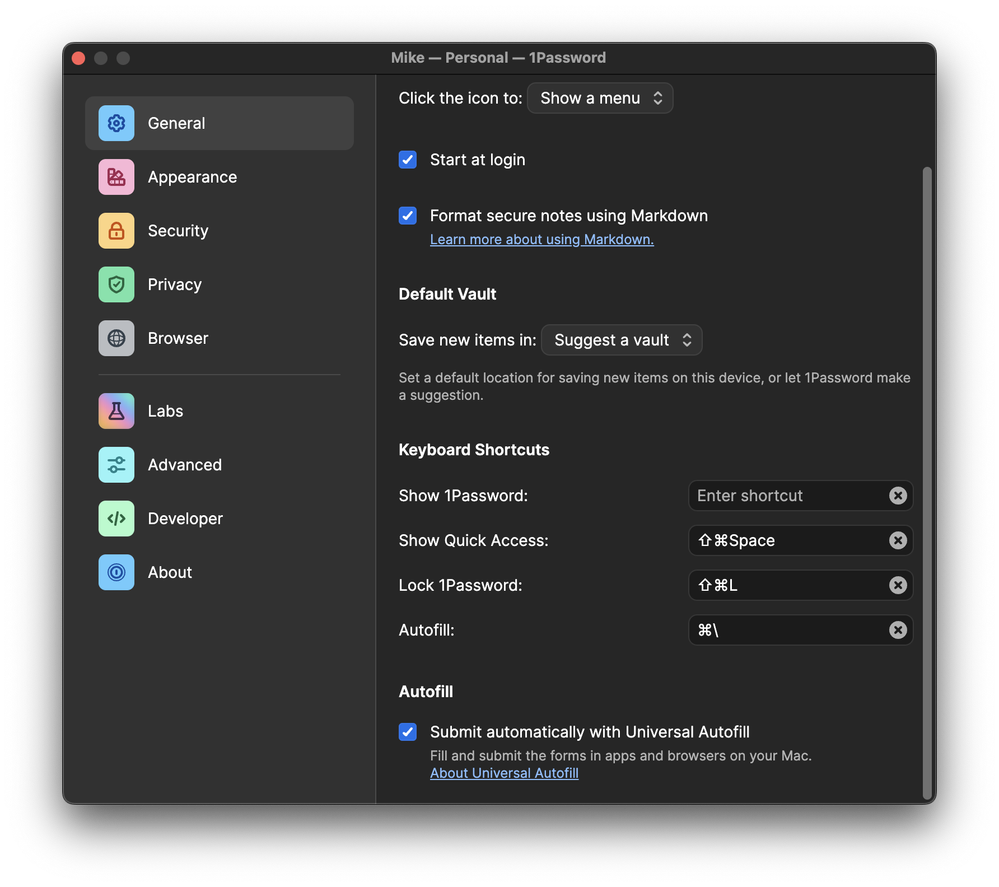
Task: Clear the Show Quick Access shortcut
Action: pos(898,540)
